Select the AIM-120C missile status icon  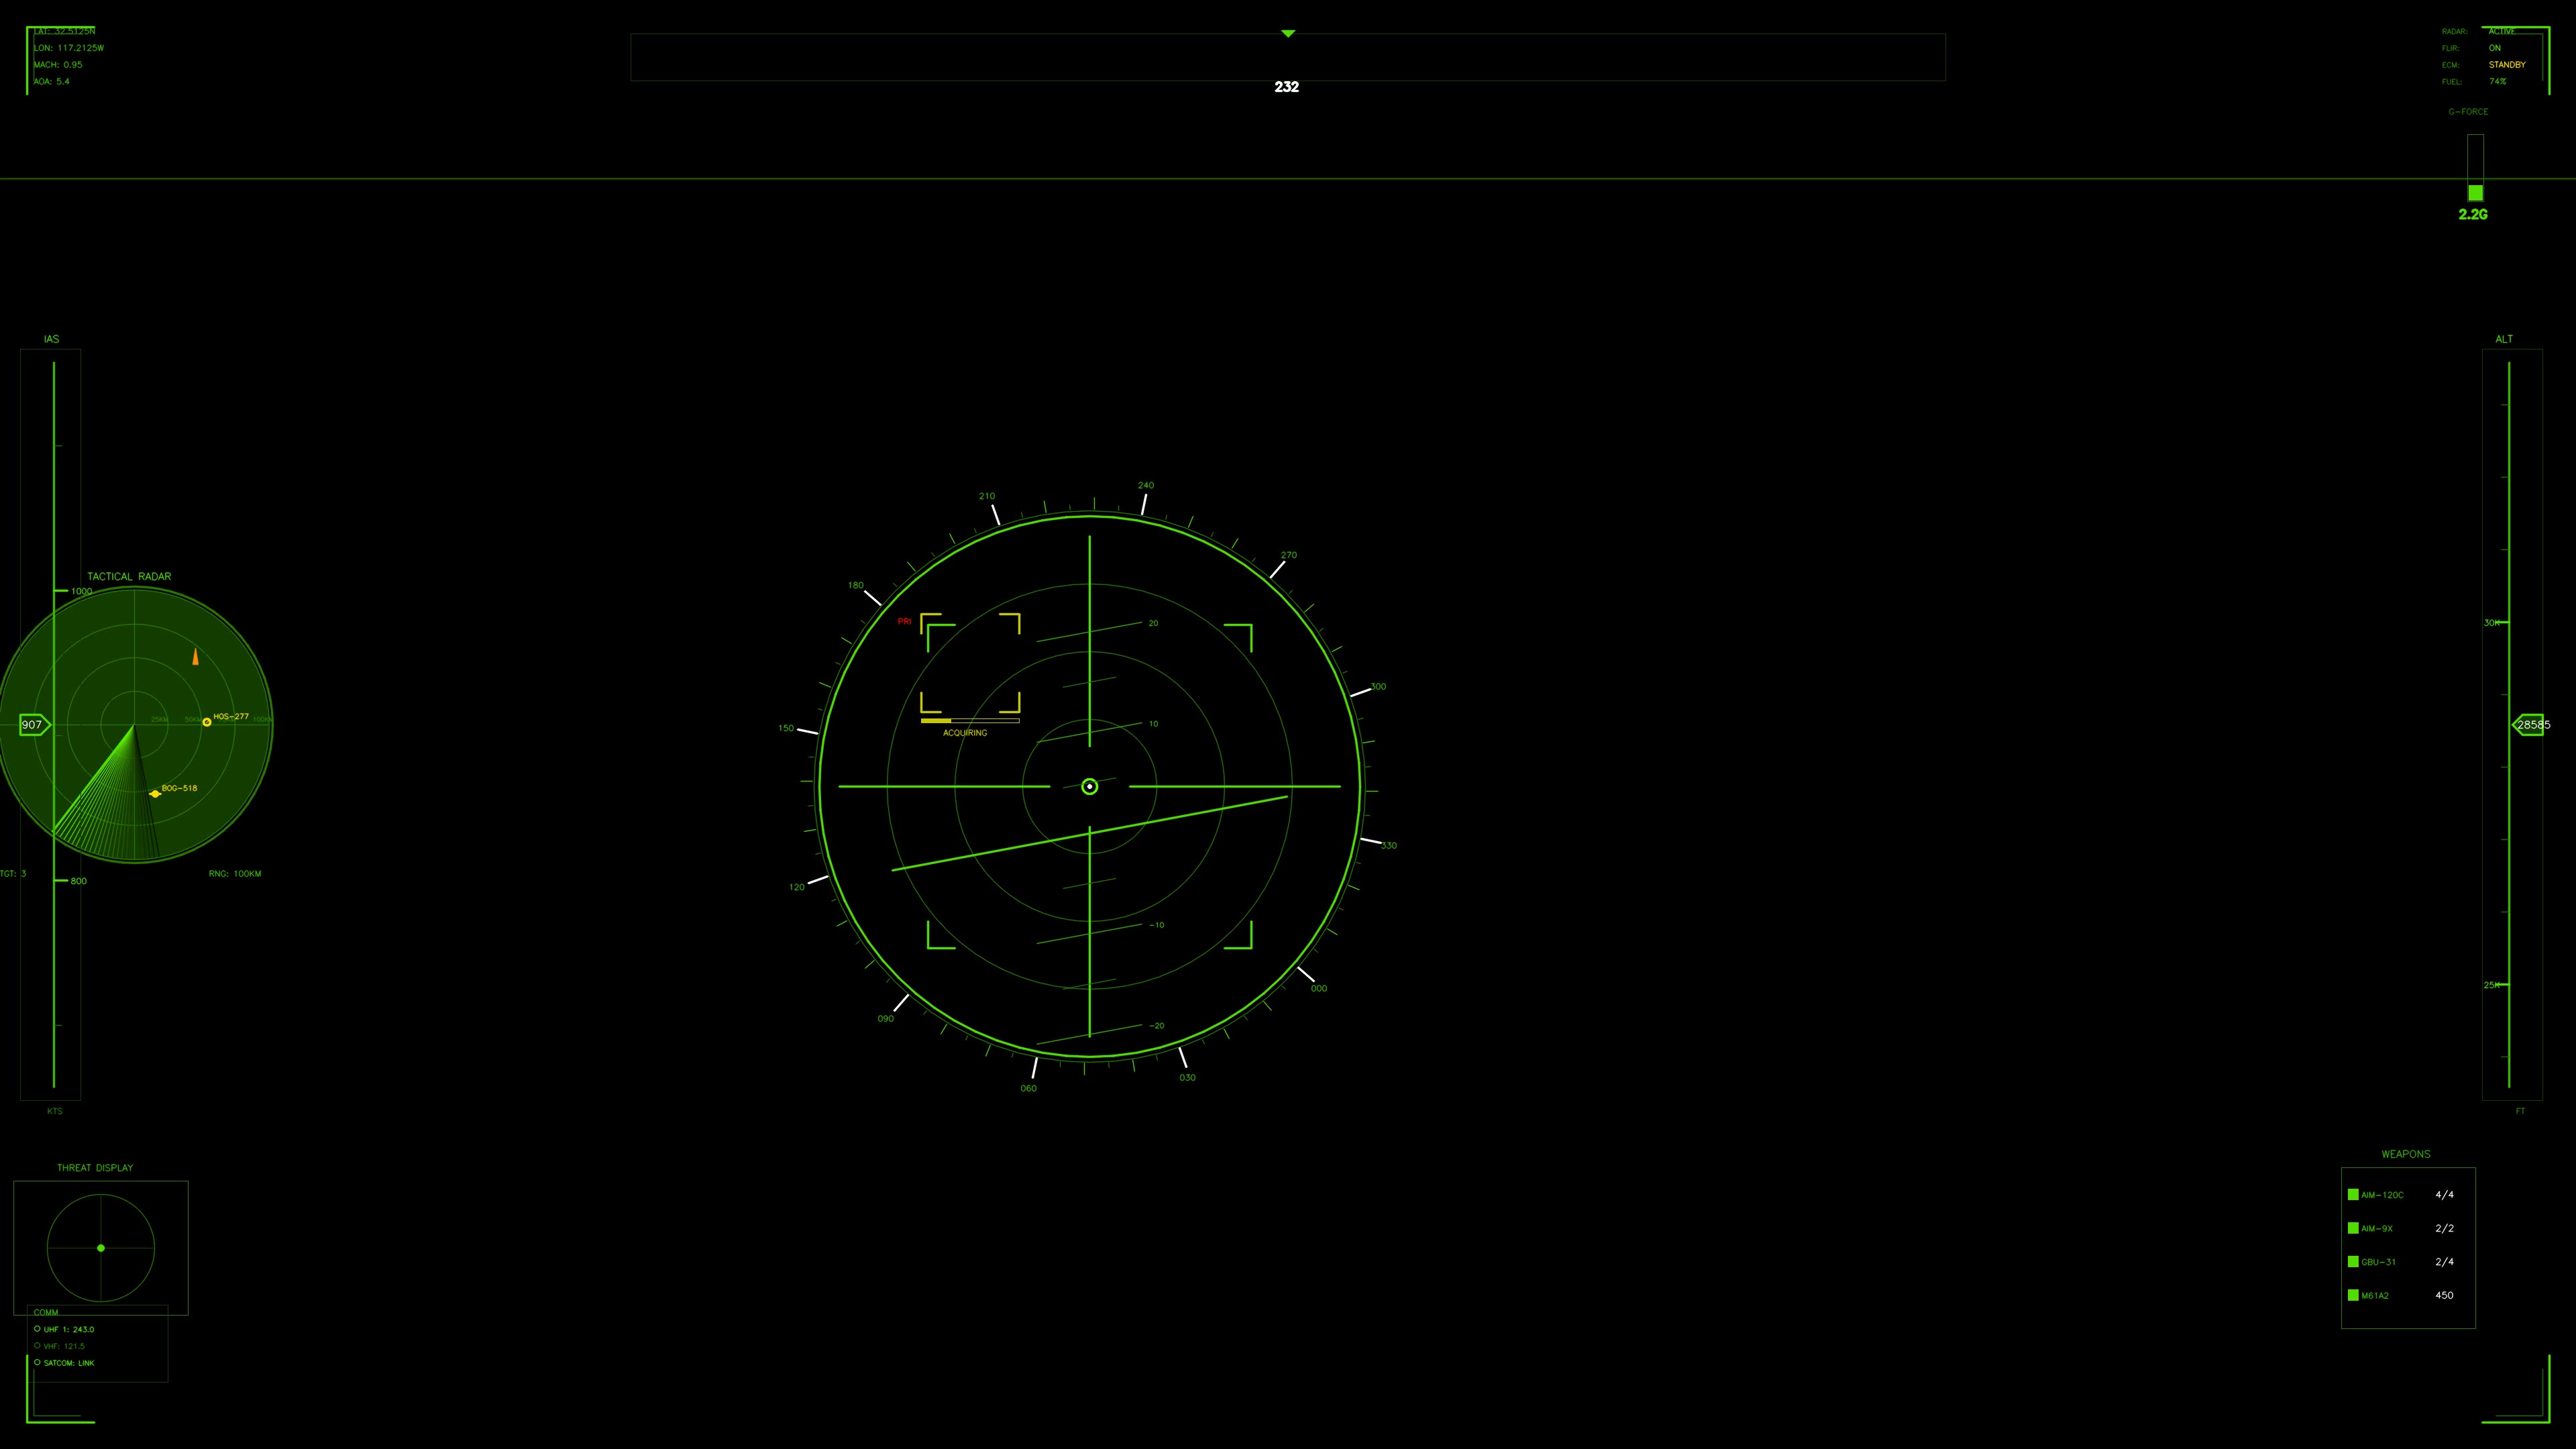tap(2354, 1194)
